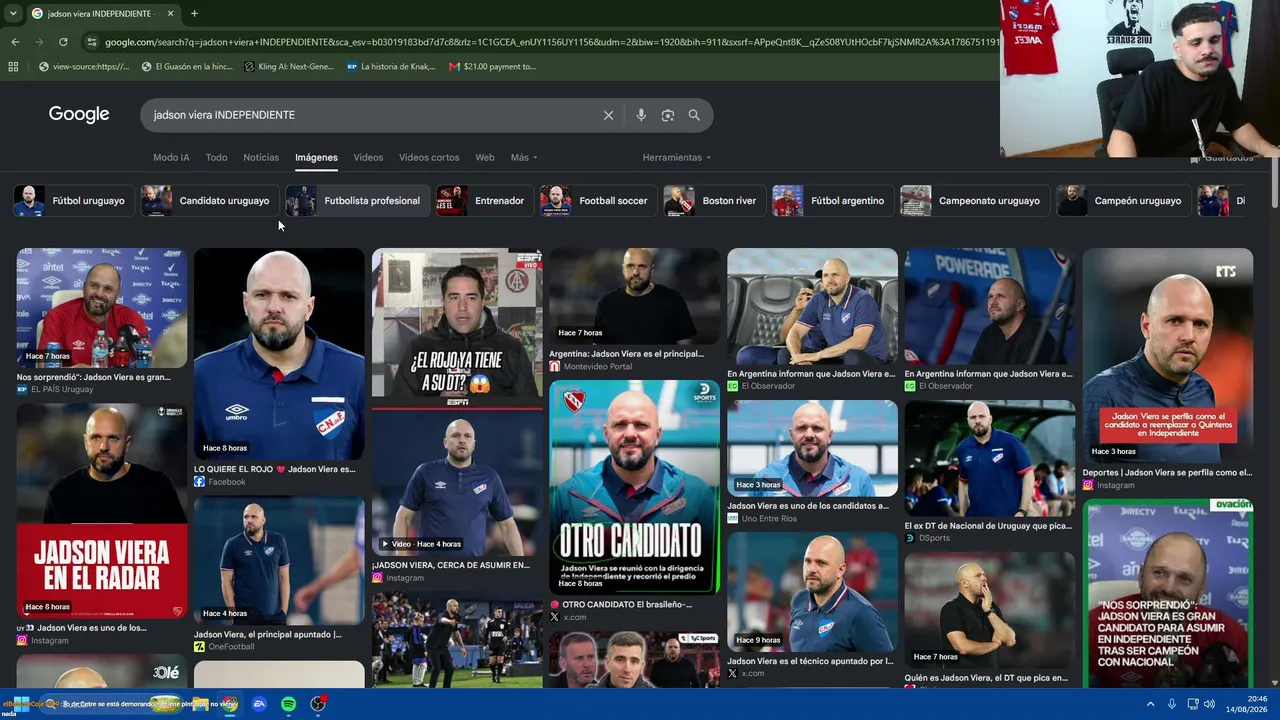1280x720 pixels.
Task: Open the tab search dropdown arrow
Action: pyautogui.click(x=13, y=14)
